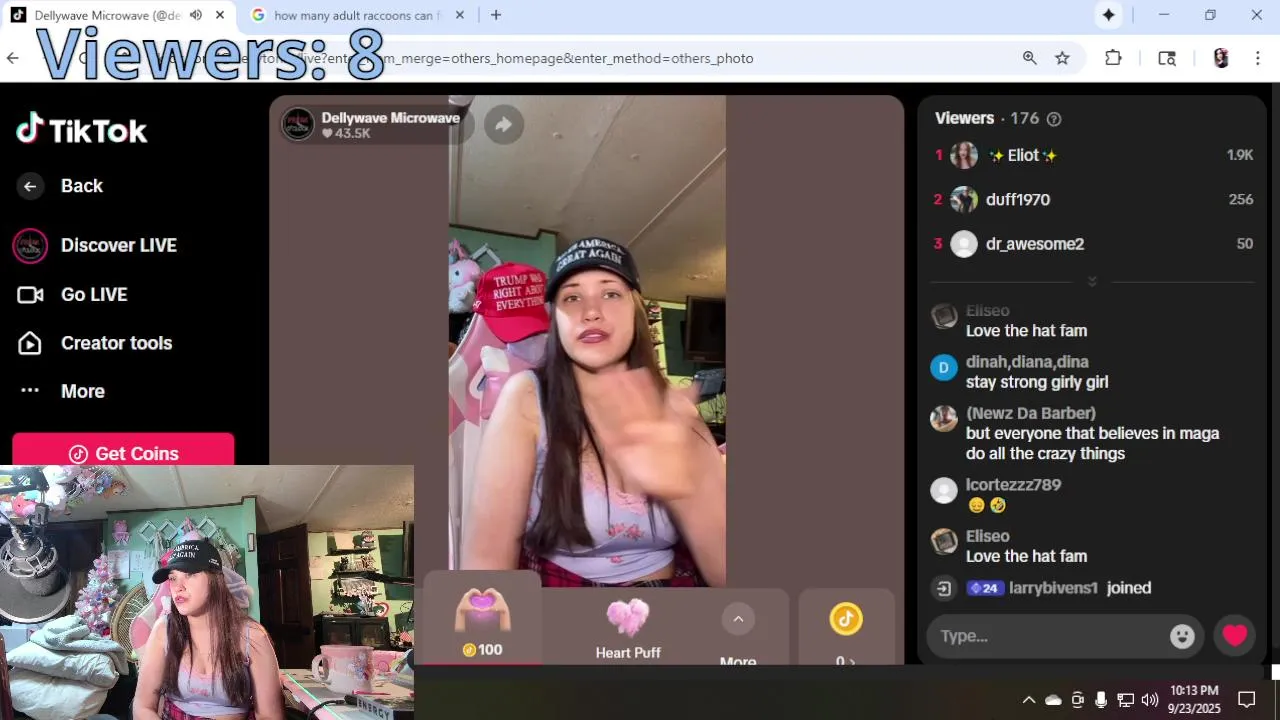
Task: Expand the top viewers list chevron
Action: [x=1092, y=282]
